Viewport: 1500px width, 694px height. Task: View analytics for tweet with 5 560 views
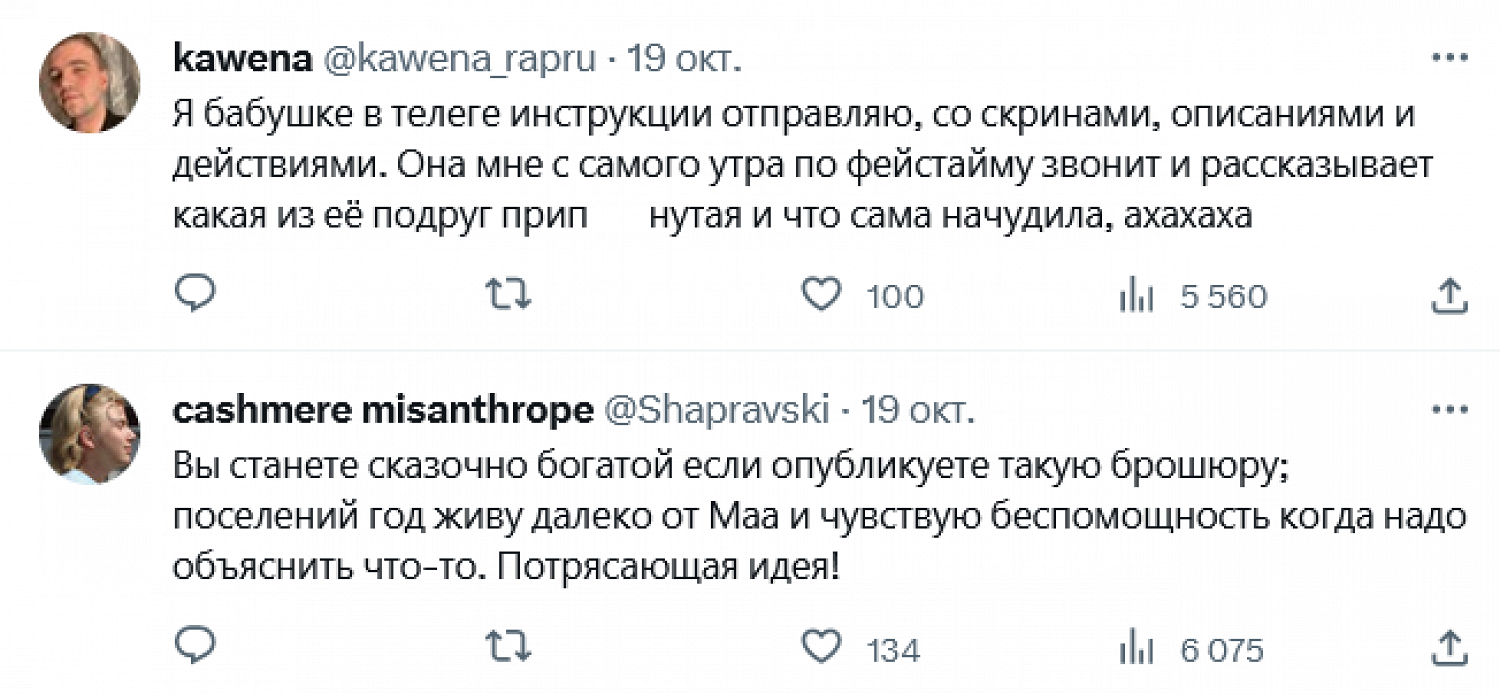(1136, 296)
